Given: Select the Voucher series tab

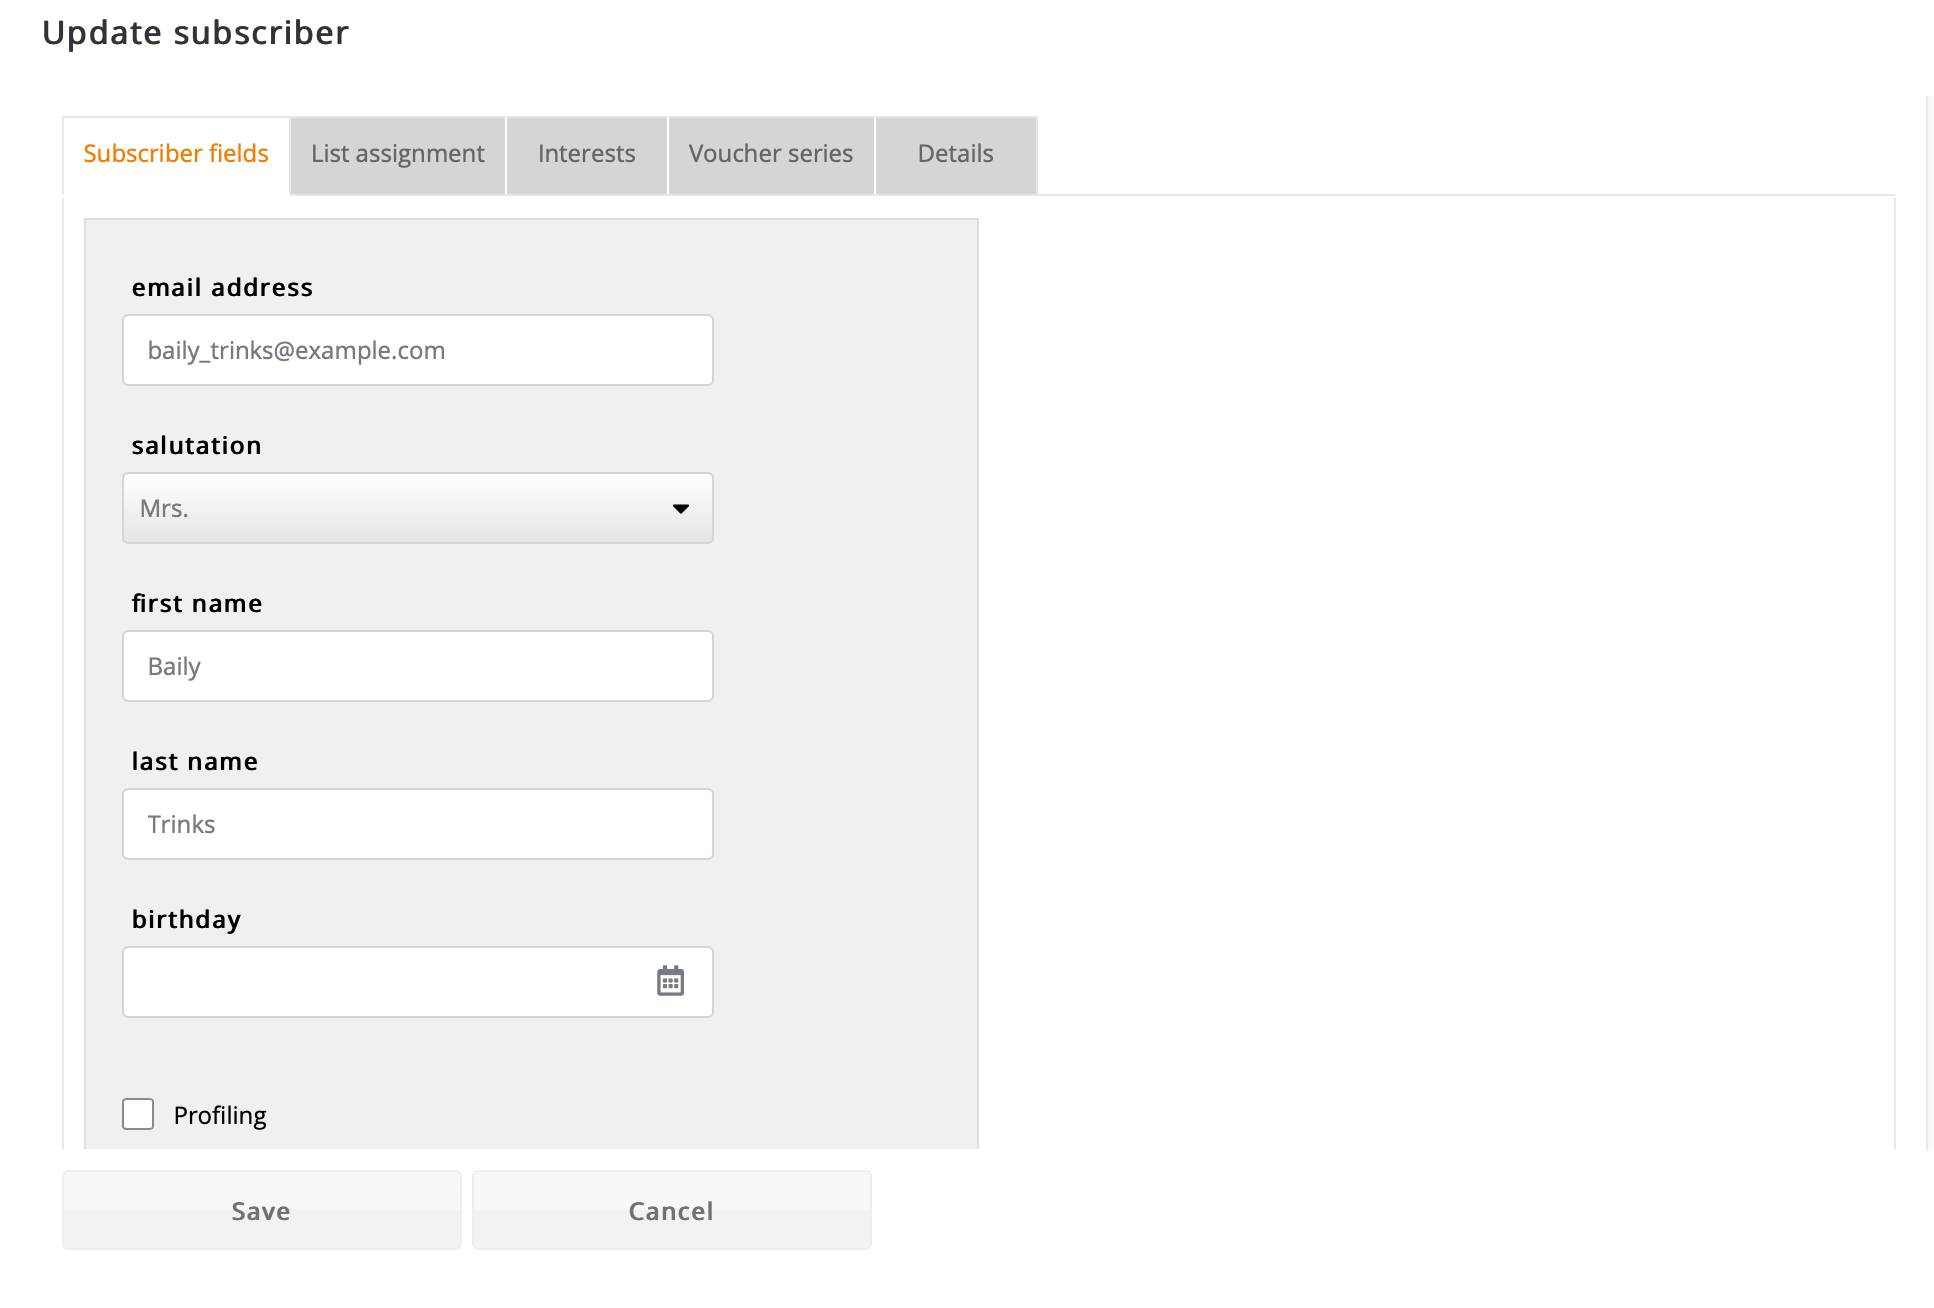Looking at the screenshot, I should click(x=771, y=154).
